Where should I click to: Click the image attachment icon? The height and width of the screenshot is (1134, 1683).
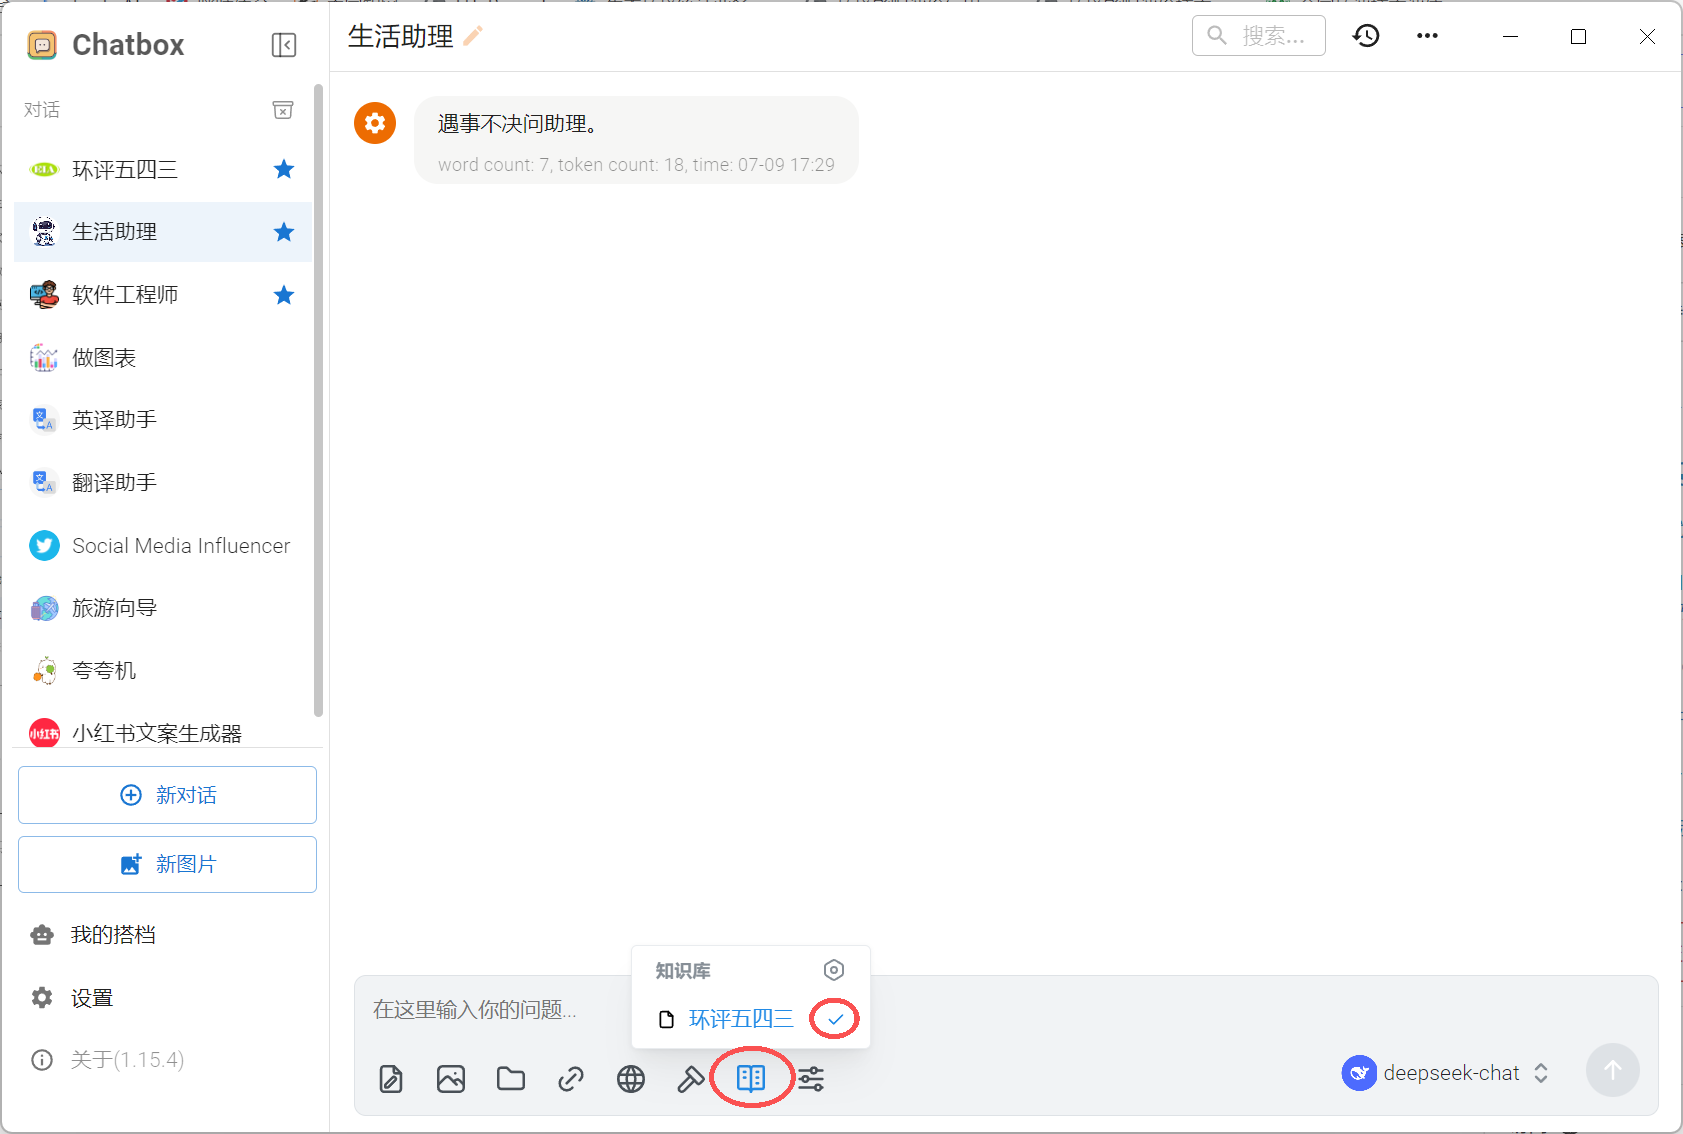click(x=451, y=1079)
